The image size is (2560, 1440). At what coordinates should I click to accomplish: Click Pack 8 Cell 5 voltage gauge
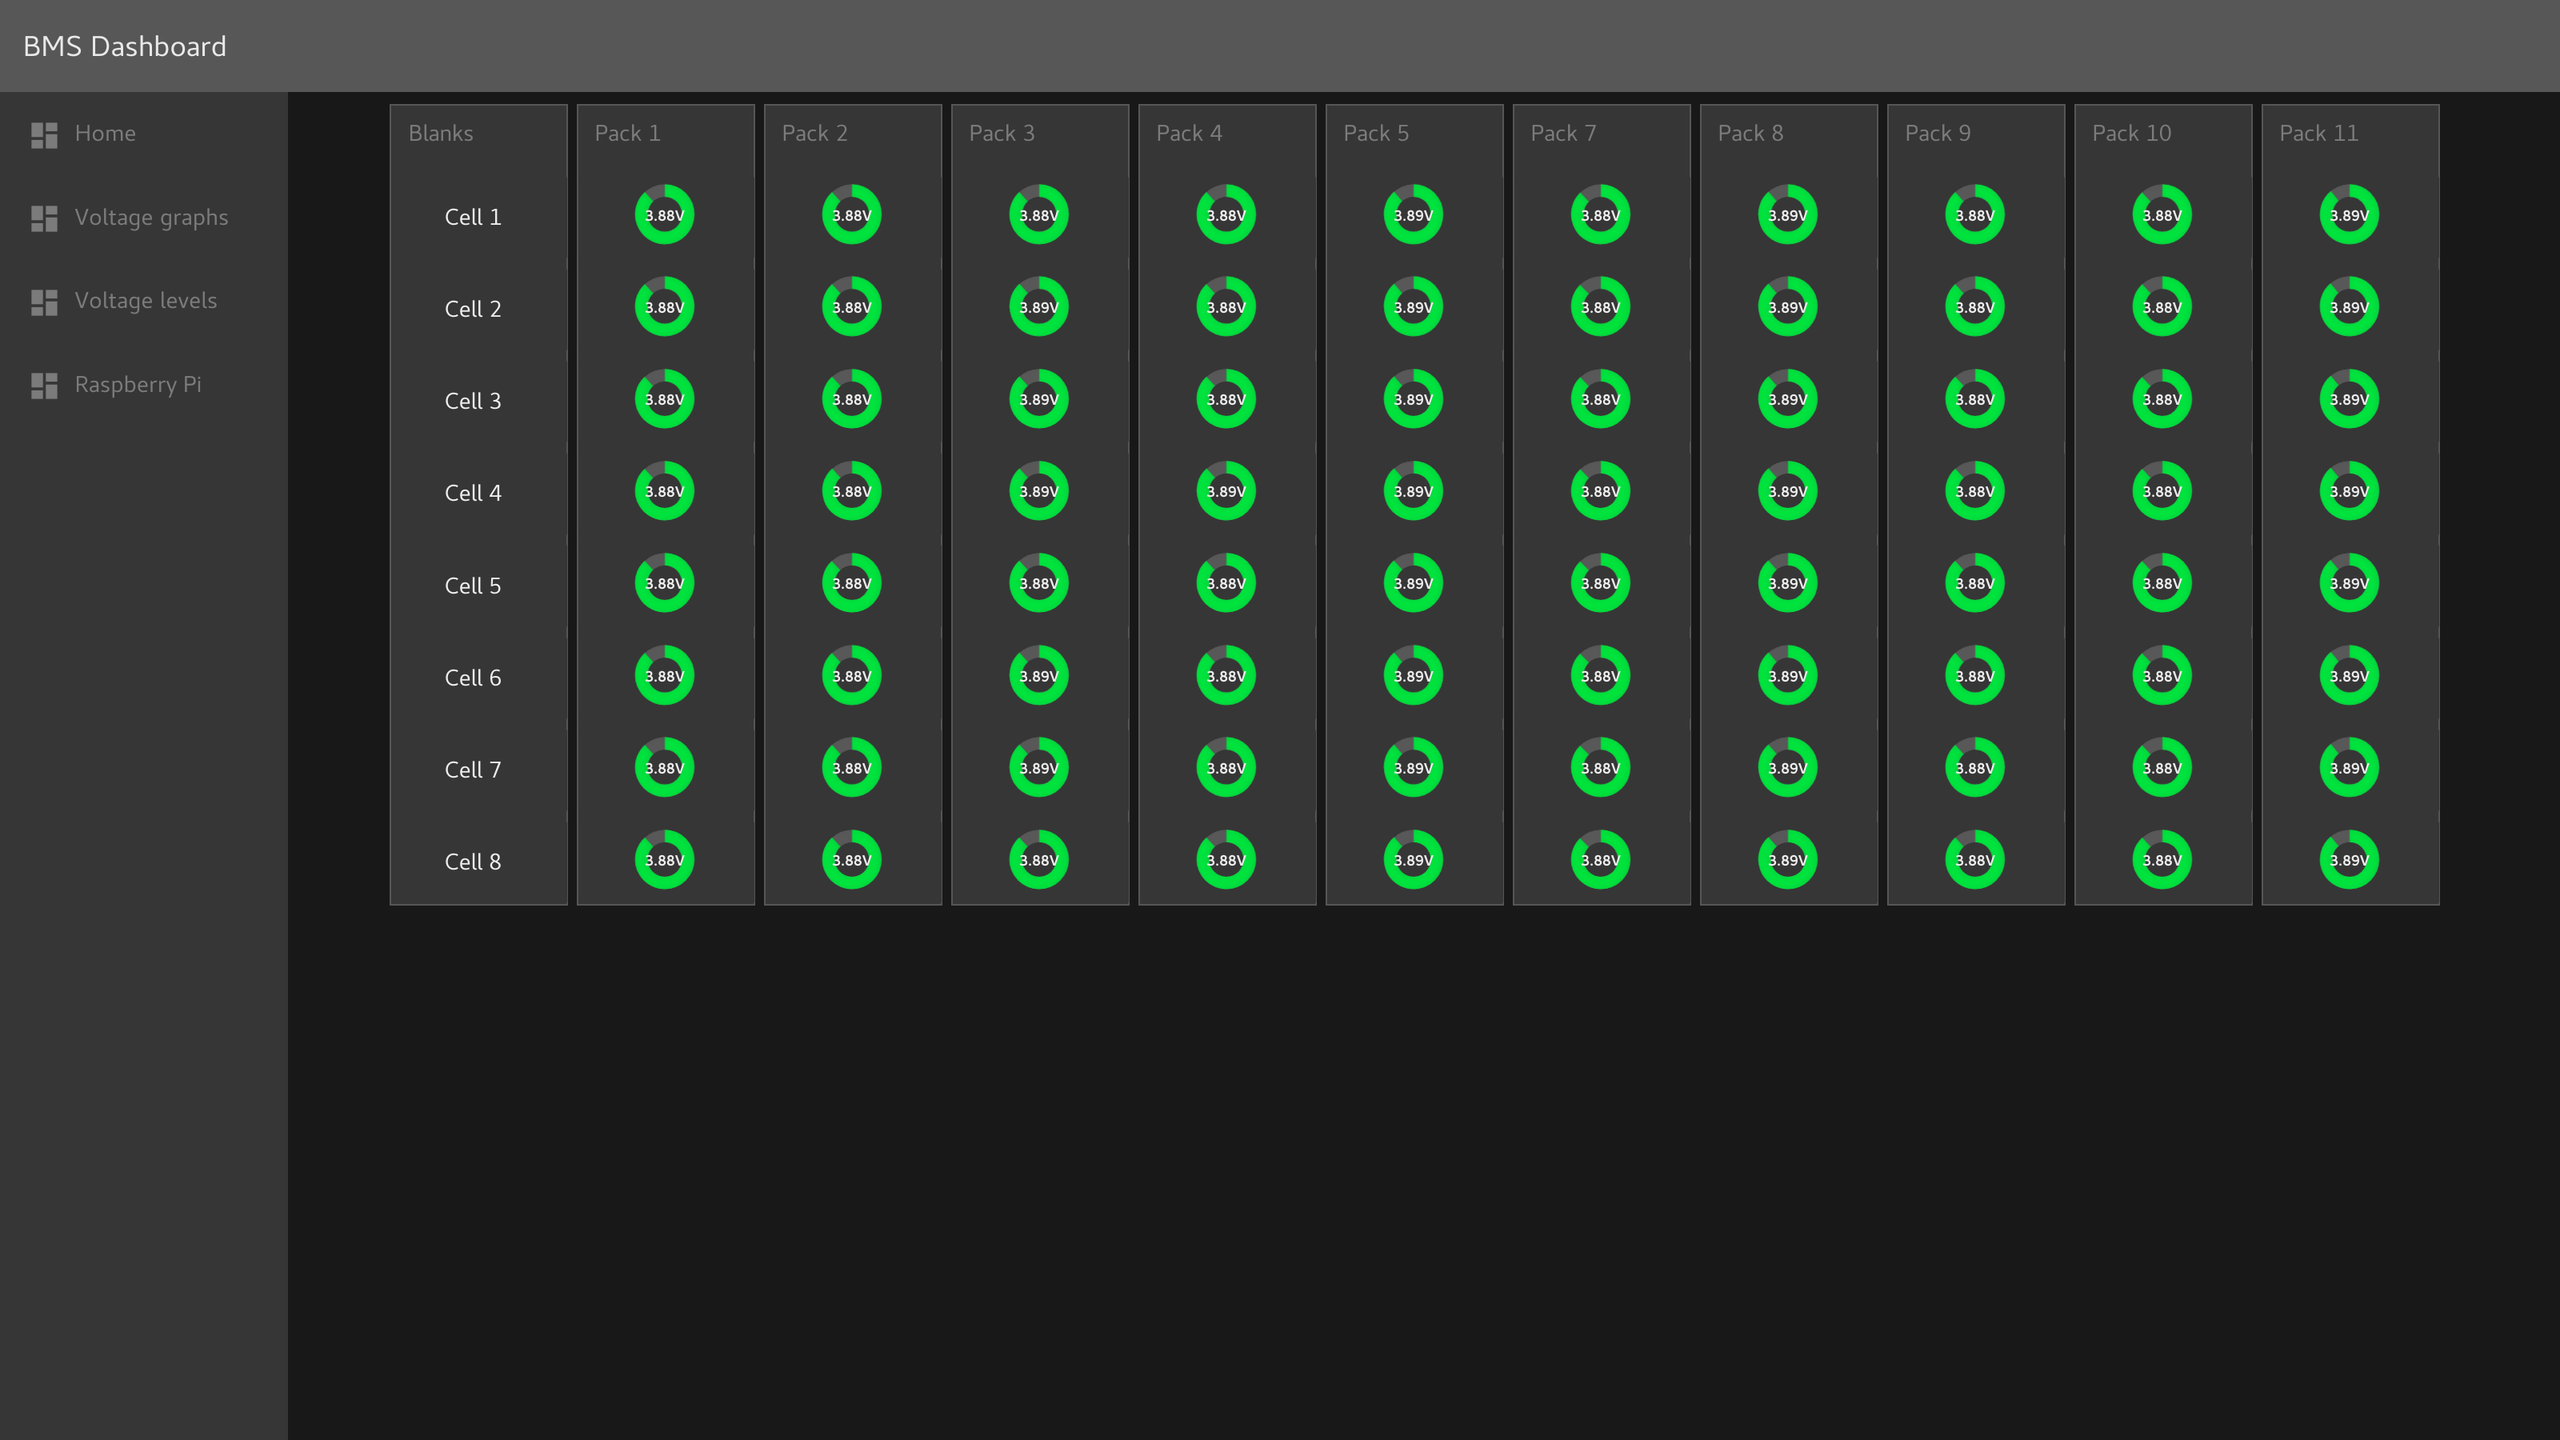(x=1787, y=583)
